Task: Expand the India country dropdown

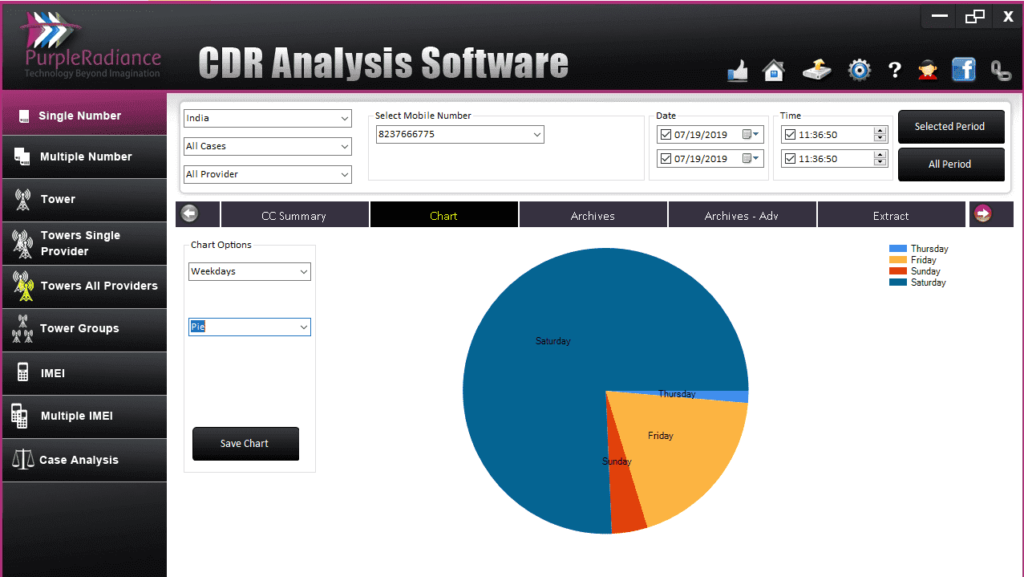Action: [x=345, y=118]
